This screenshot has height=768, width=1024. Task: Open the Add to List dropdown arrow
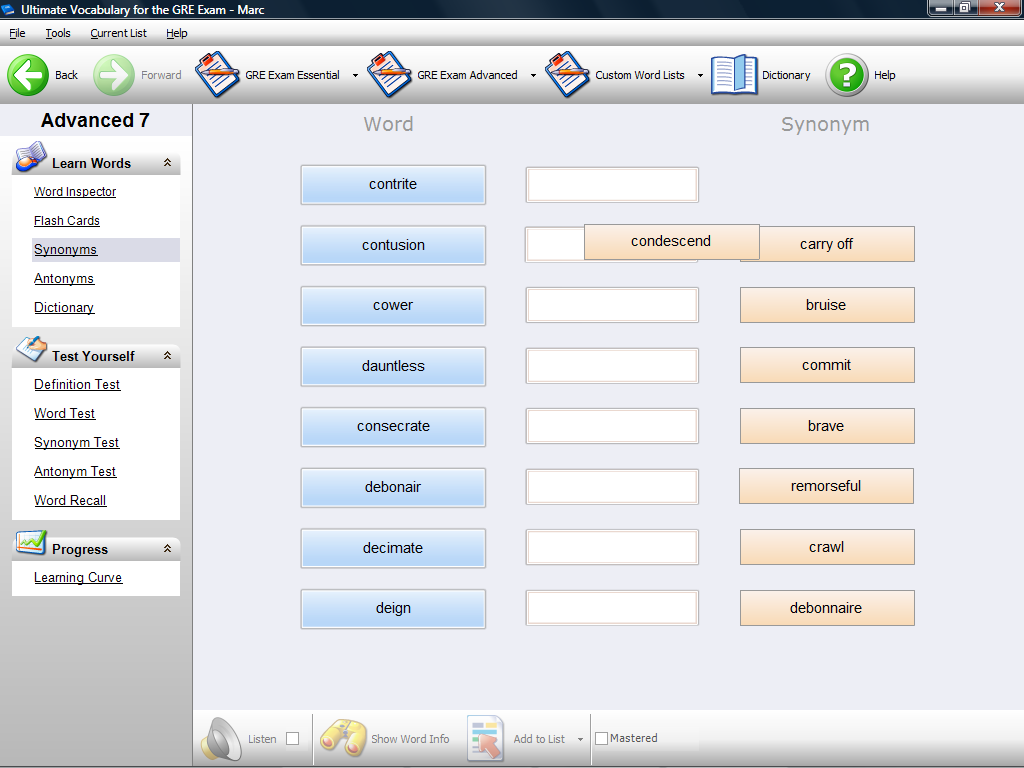tap(580, 739)
